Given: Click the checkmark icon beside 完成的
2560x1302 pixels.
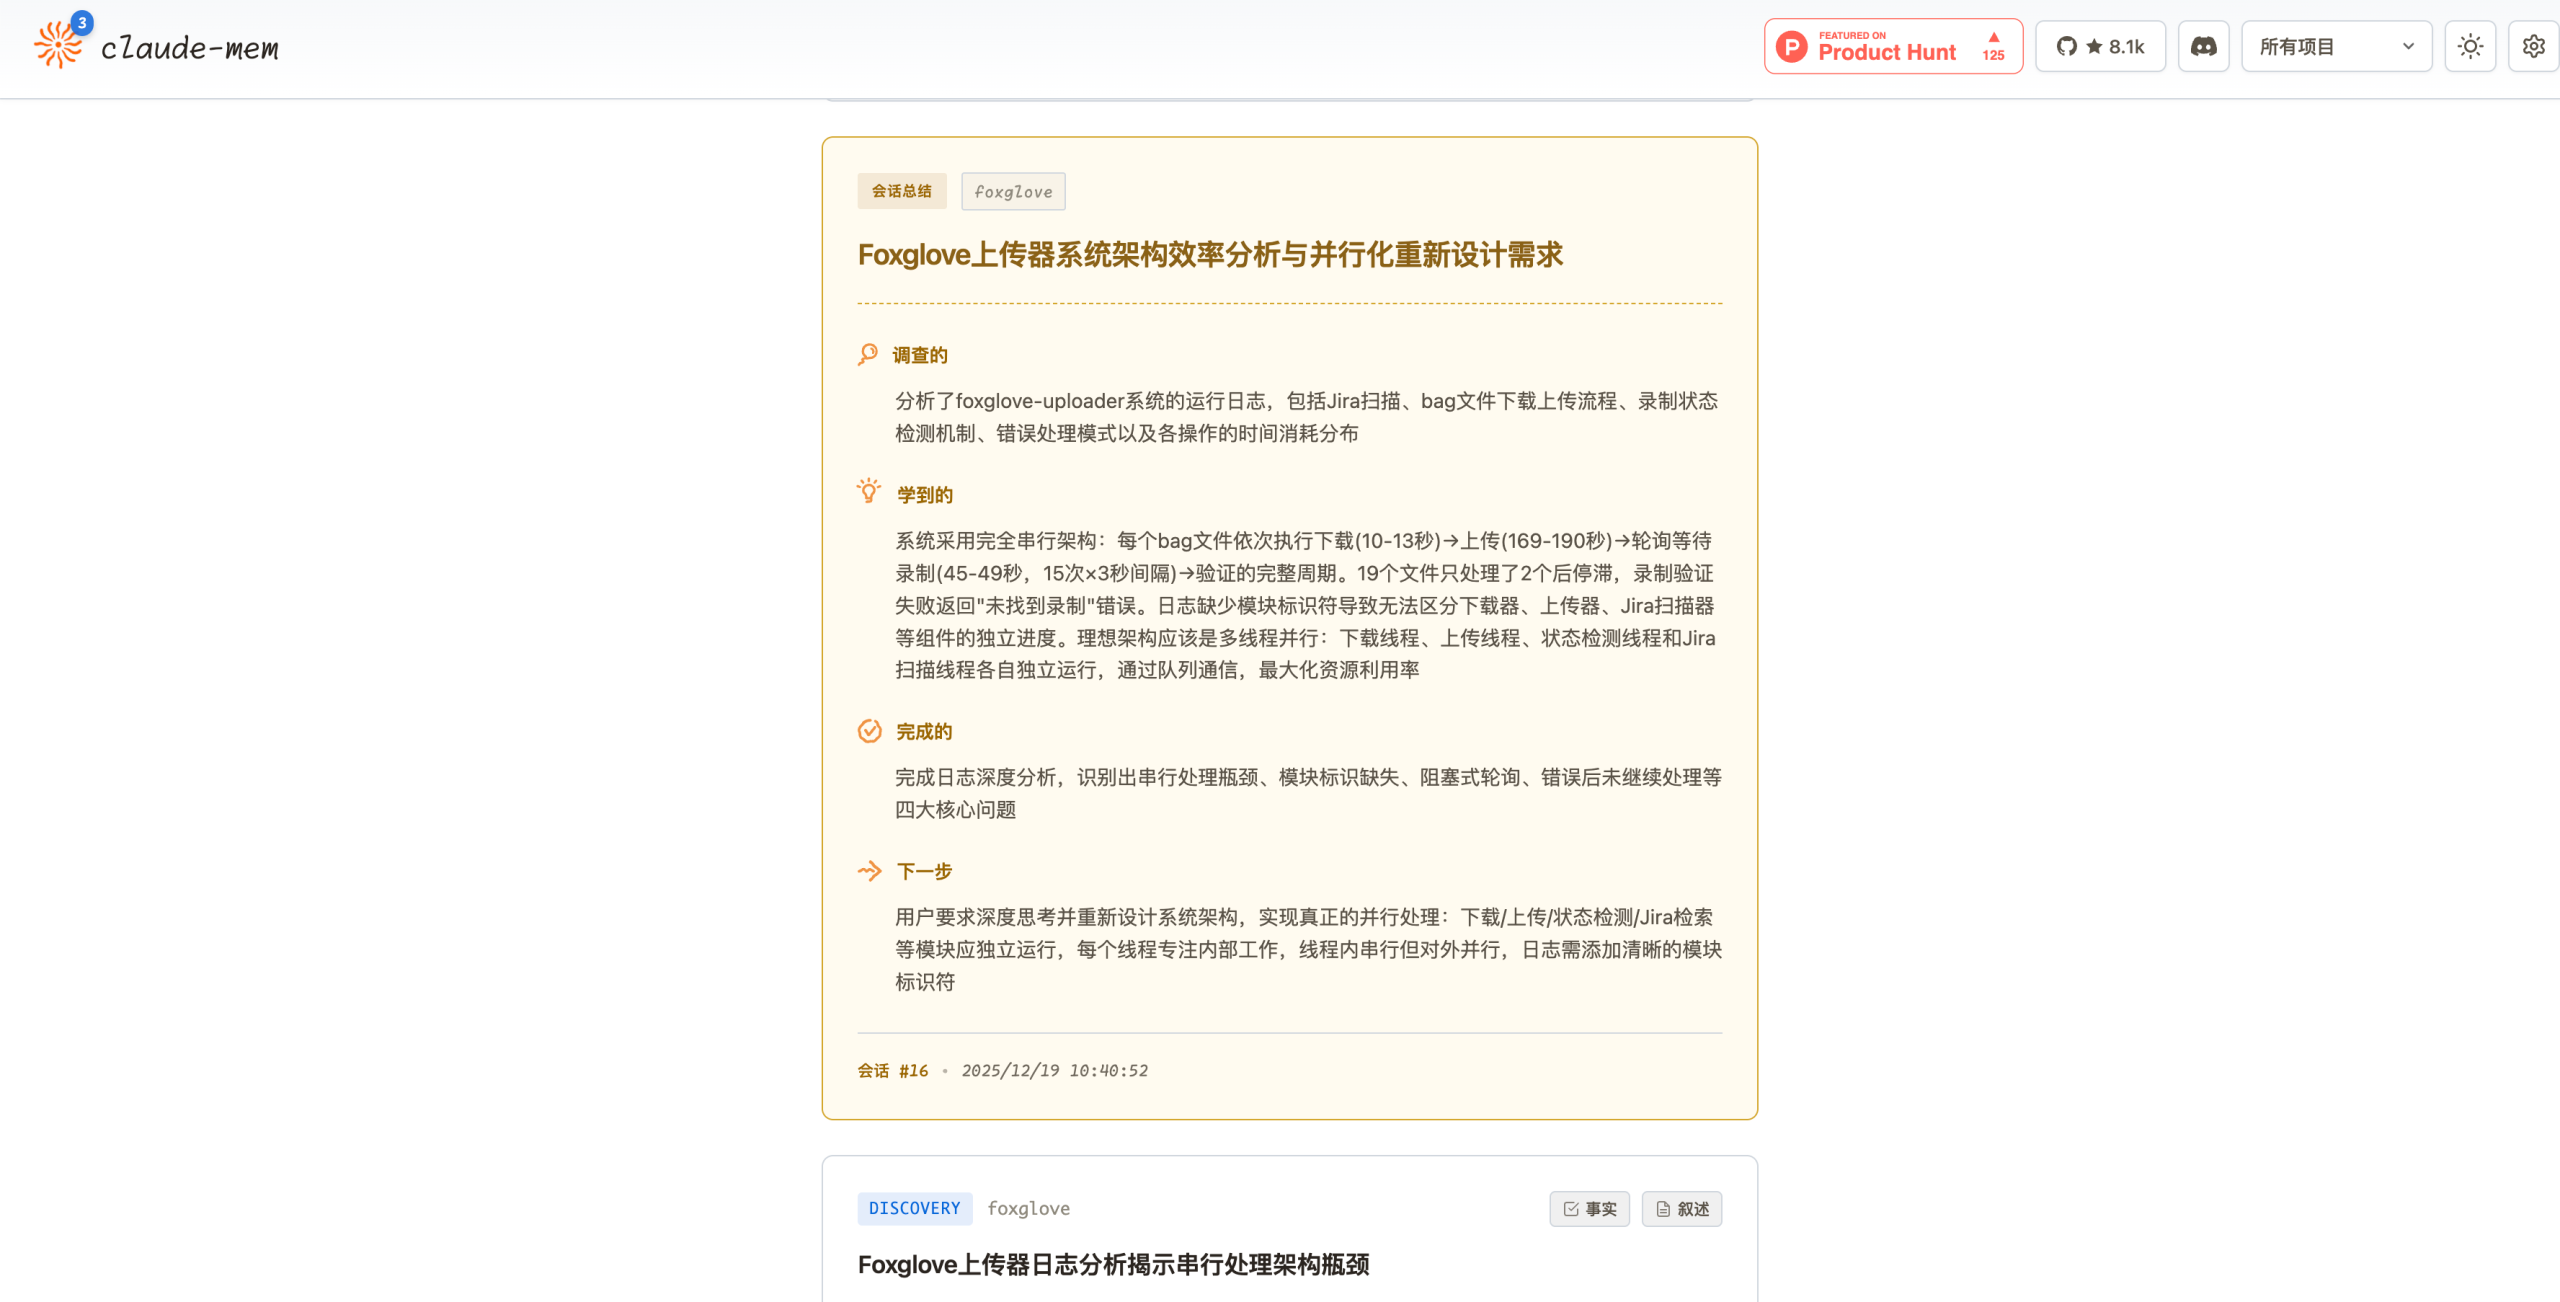Looking at the screenshot, I should 870,731.
